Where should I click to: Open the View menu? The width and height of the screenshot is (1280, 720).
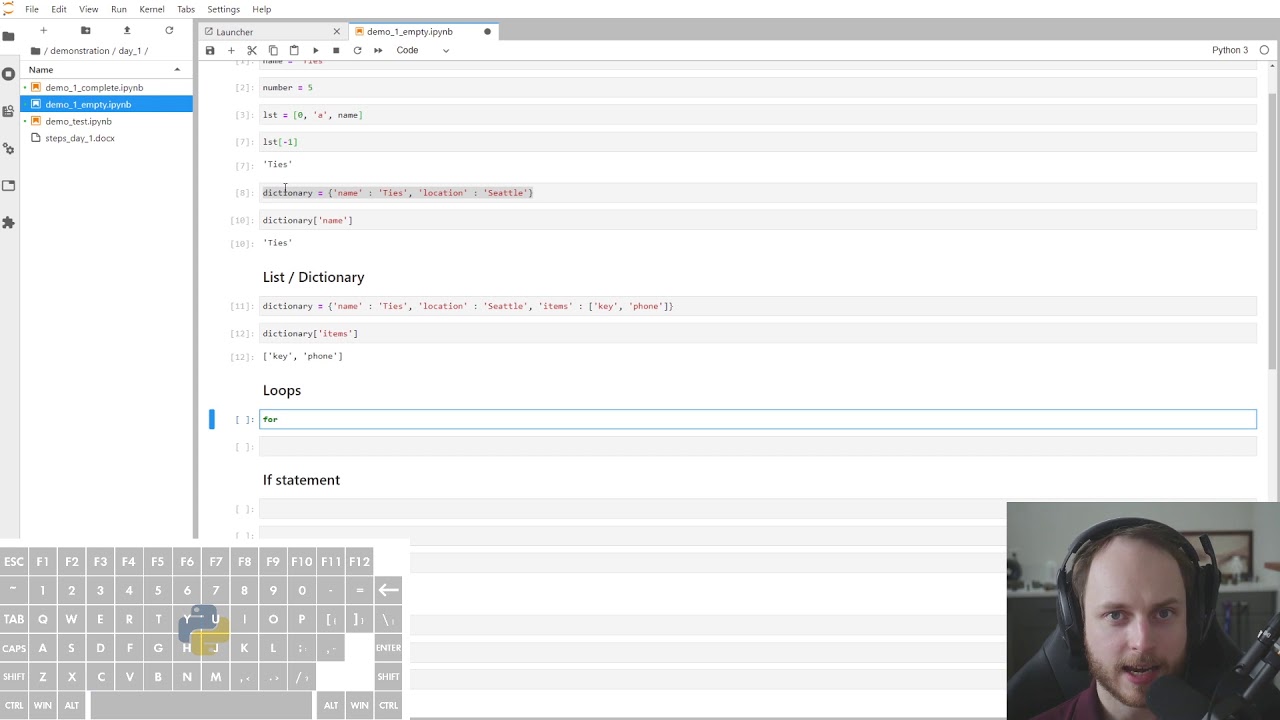tap(88, 9)
